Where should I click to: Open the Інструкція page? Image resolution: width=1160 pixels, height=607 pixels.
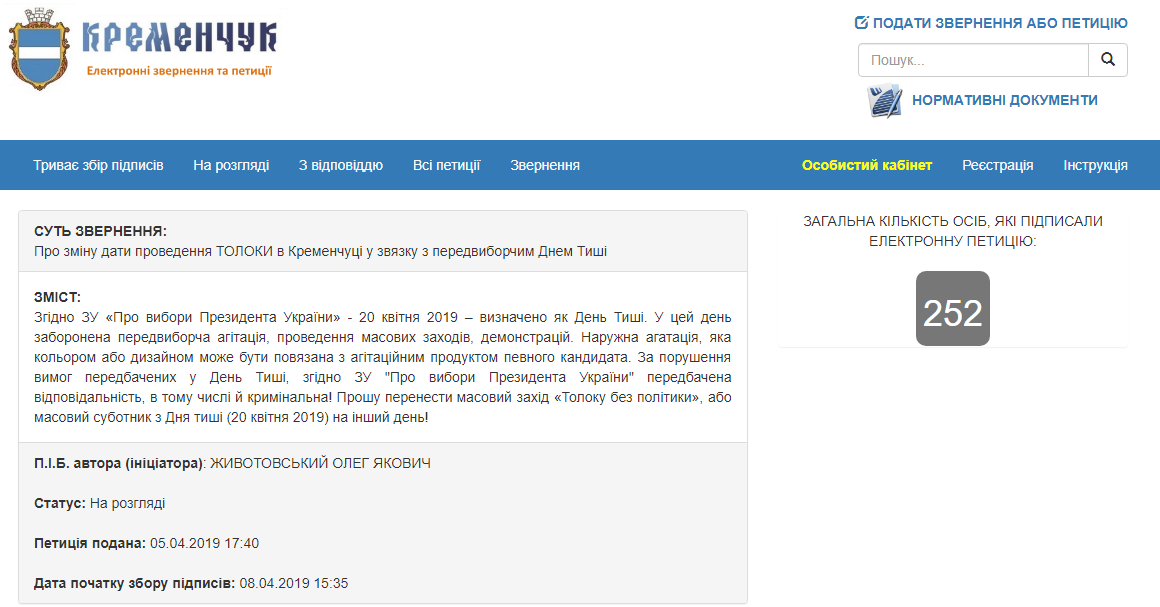click(x=1095, y=165)
